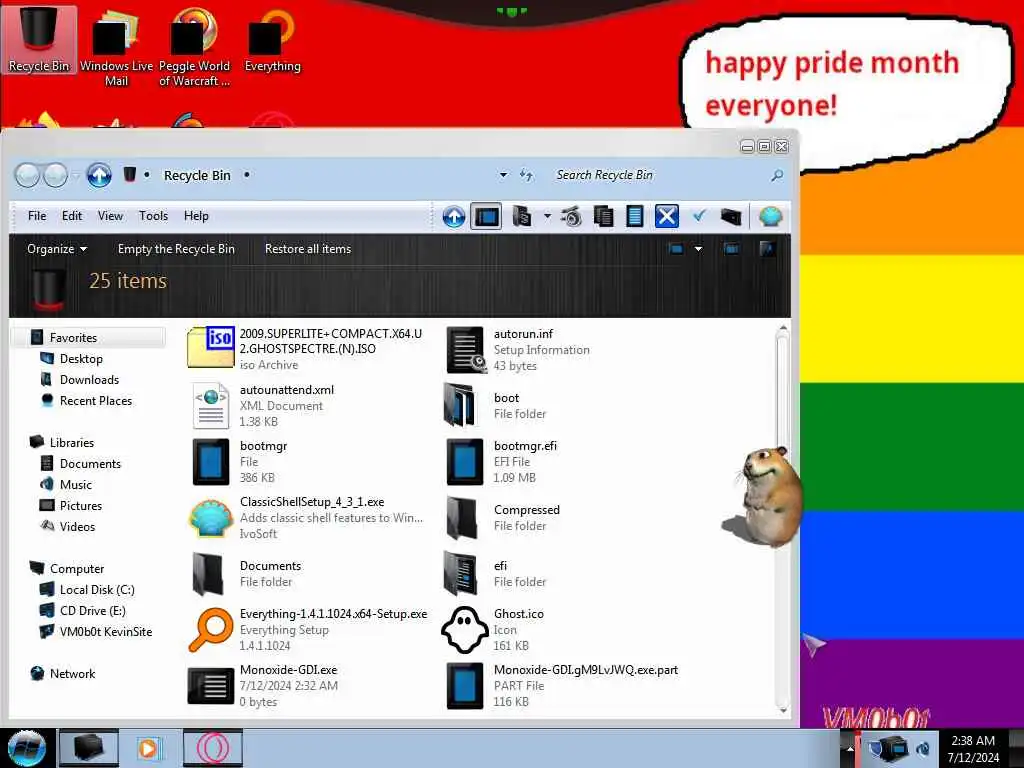Click the black card toolbar icon
This screenshot has width=1024, height=768.
pyautogui.click(x=731, y=216)
